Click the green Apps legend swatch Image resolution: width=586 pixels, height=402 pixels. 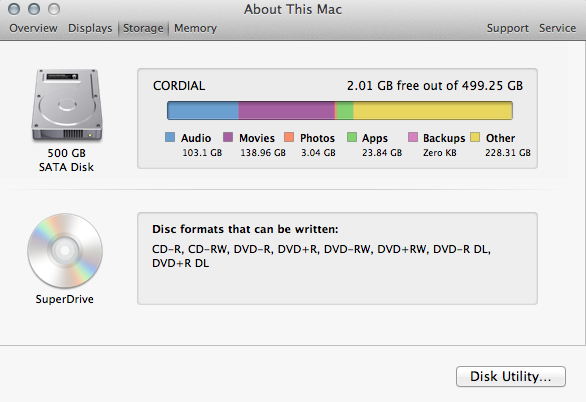click(352, 137)
